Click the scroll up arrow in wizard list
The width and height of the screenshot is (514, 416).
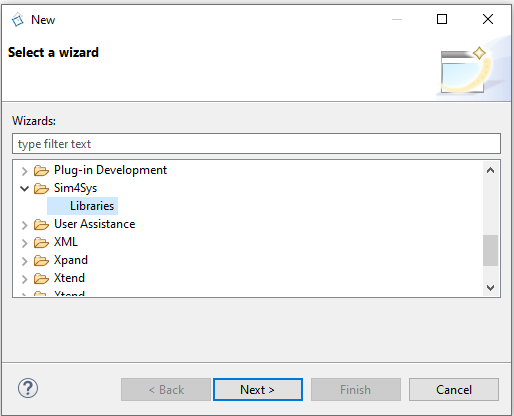point(490,170)
